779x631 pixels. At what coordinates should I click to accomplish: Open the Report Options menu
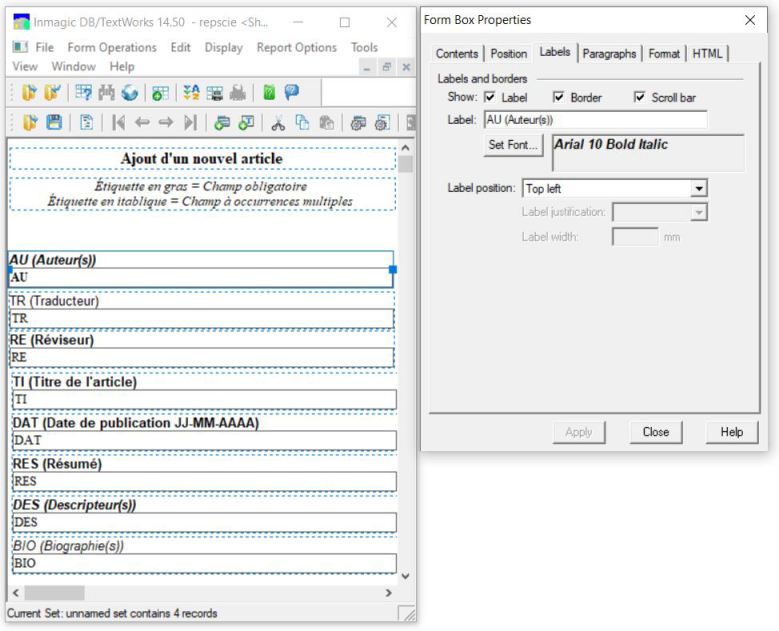pos(296,47)
